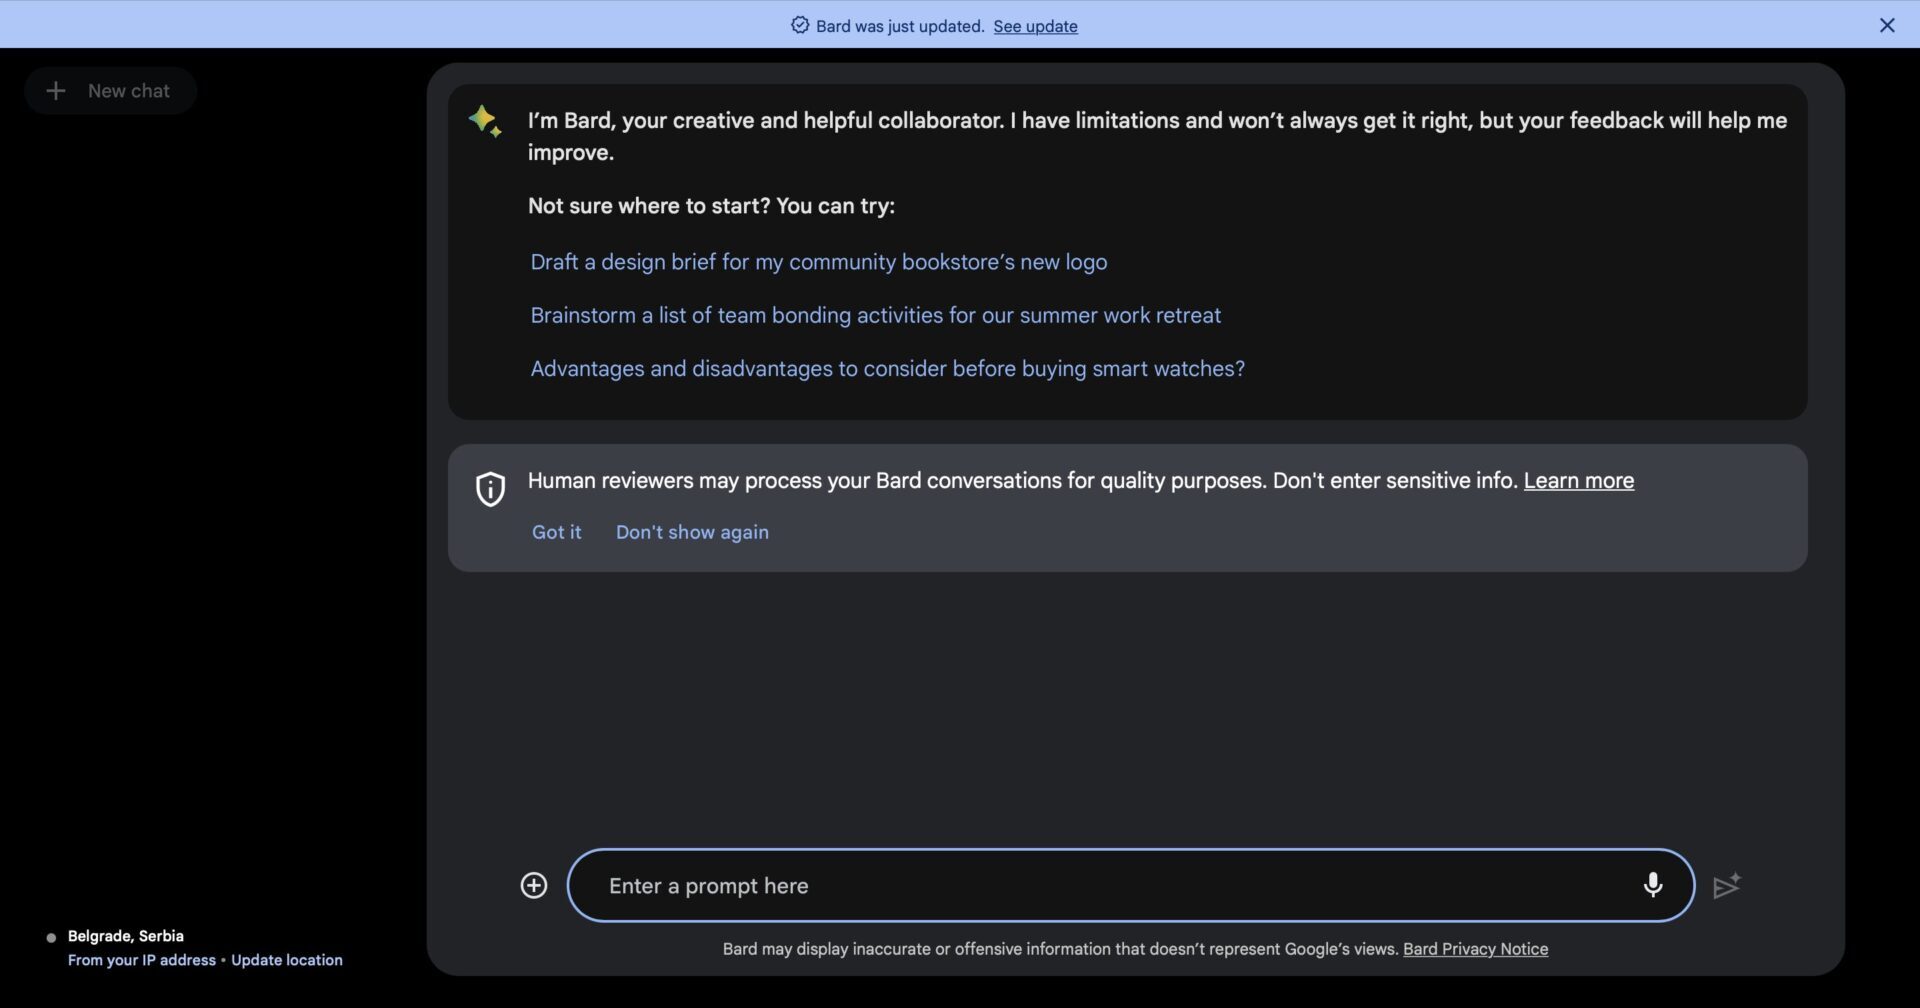
Task: Focus the Enter a prompt here field
Action: click(x=1110, y=886)
